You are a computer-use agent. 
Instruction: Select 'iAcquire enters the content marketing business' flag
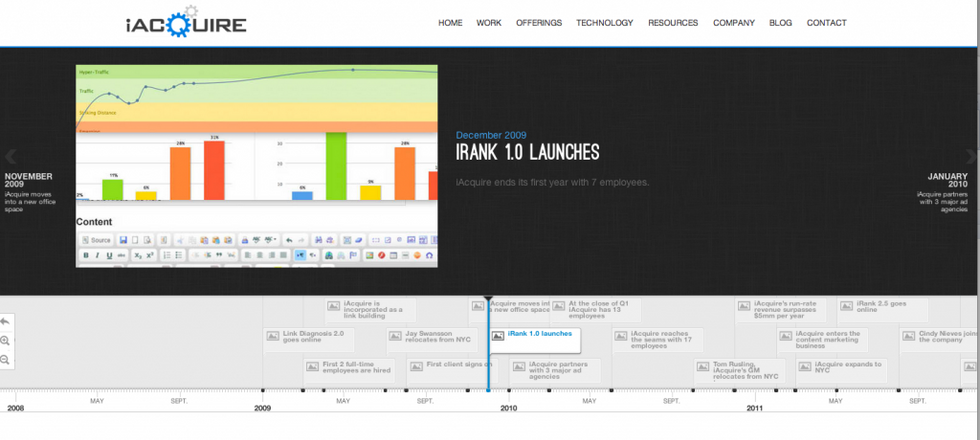822,339
